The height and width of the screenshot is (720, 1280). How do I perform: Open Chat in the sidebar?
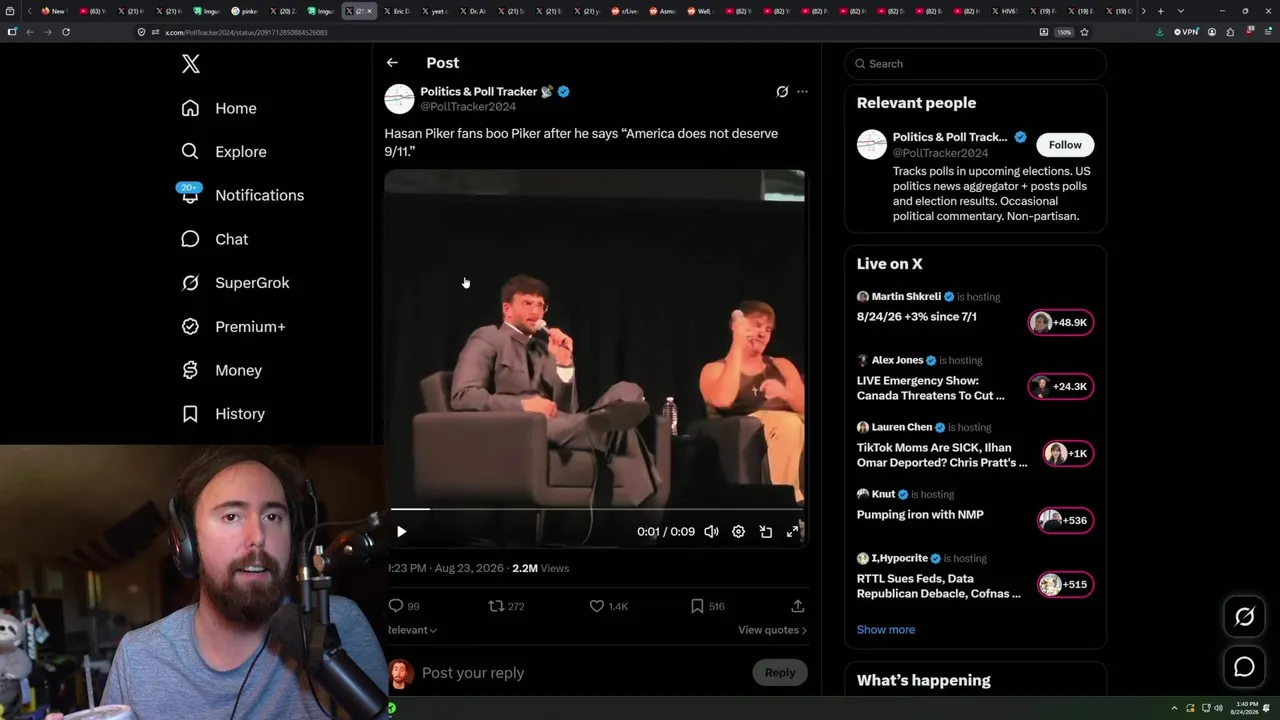tap(214, 239)
